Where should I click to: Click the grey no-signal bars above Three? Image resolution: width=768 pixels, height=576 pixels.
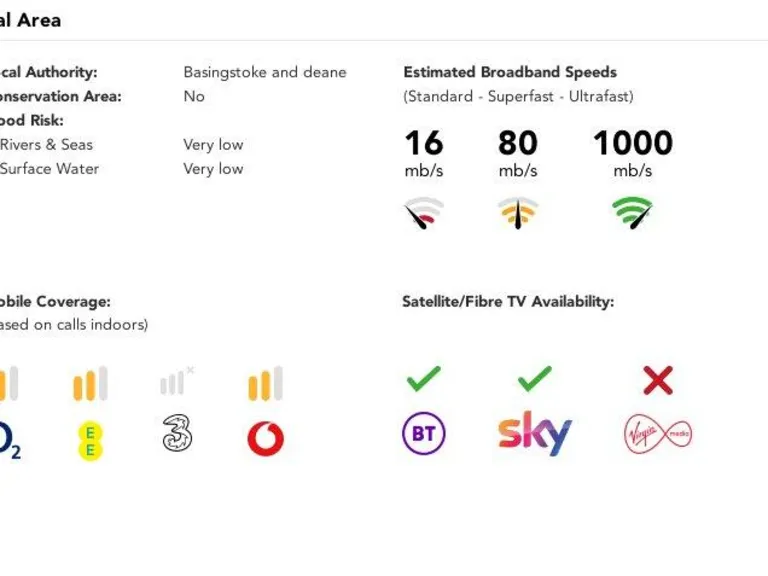tap(177, 381)
